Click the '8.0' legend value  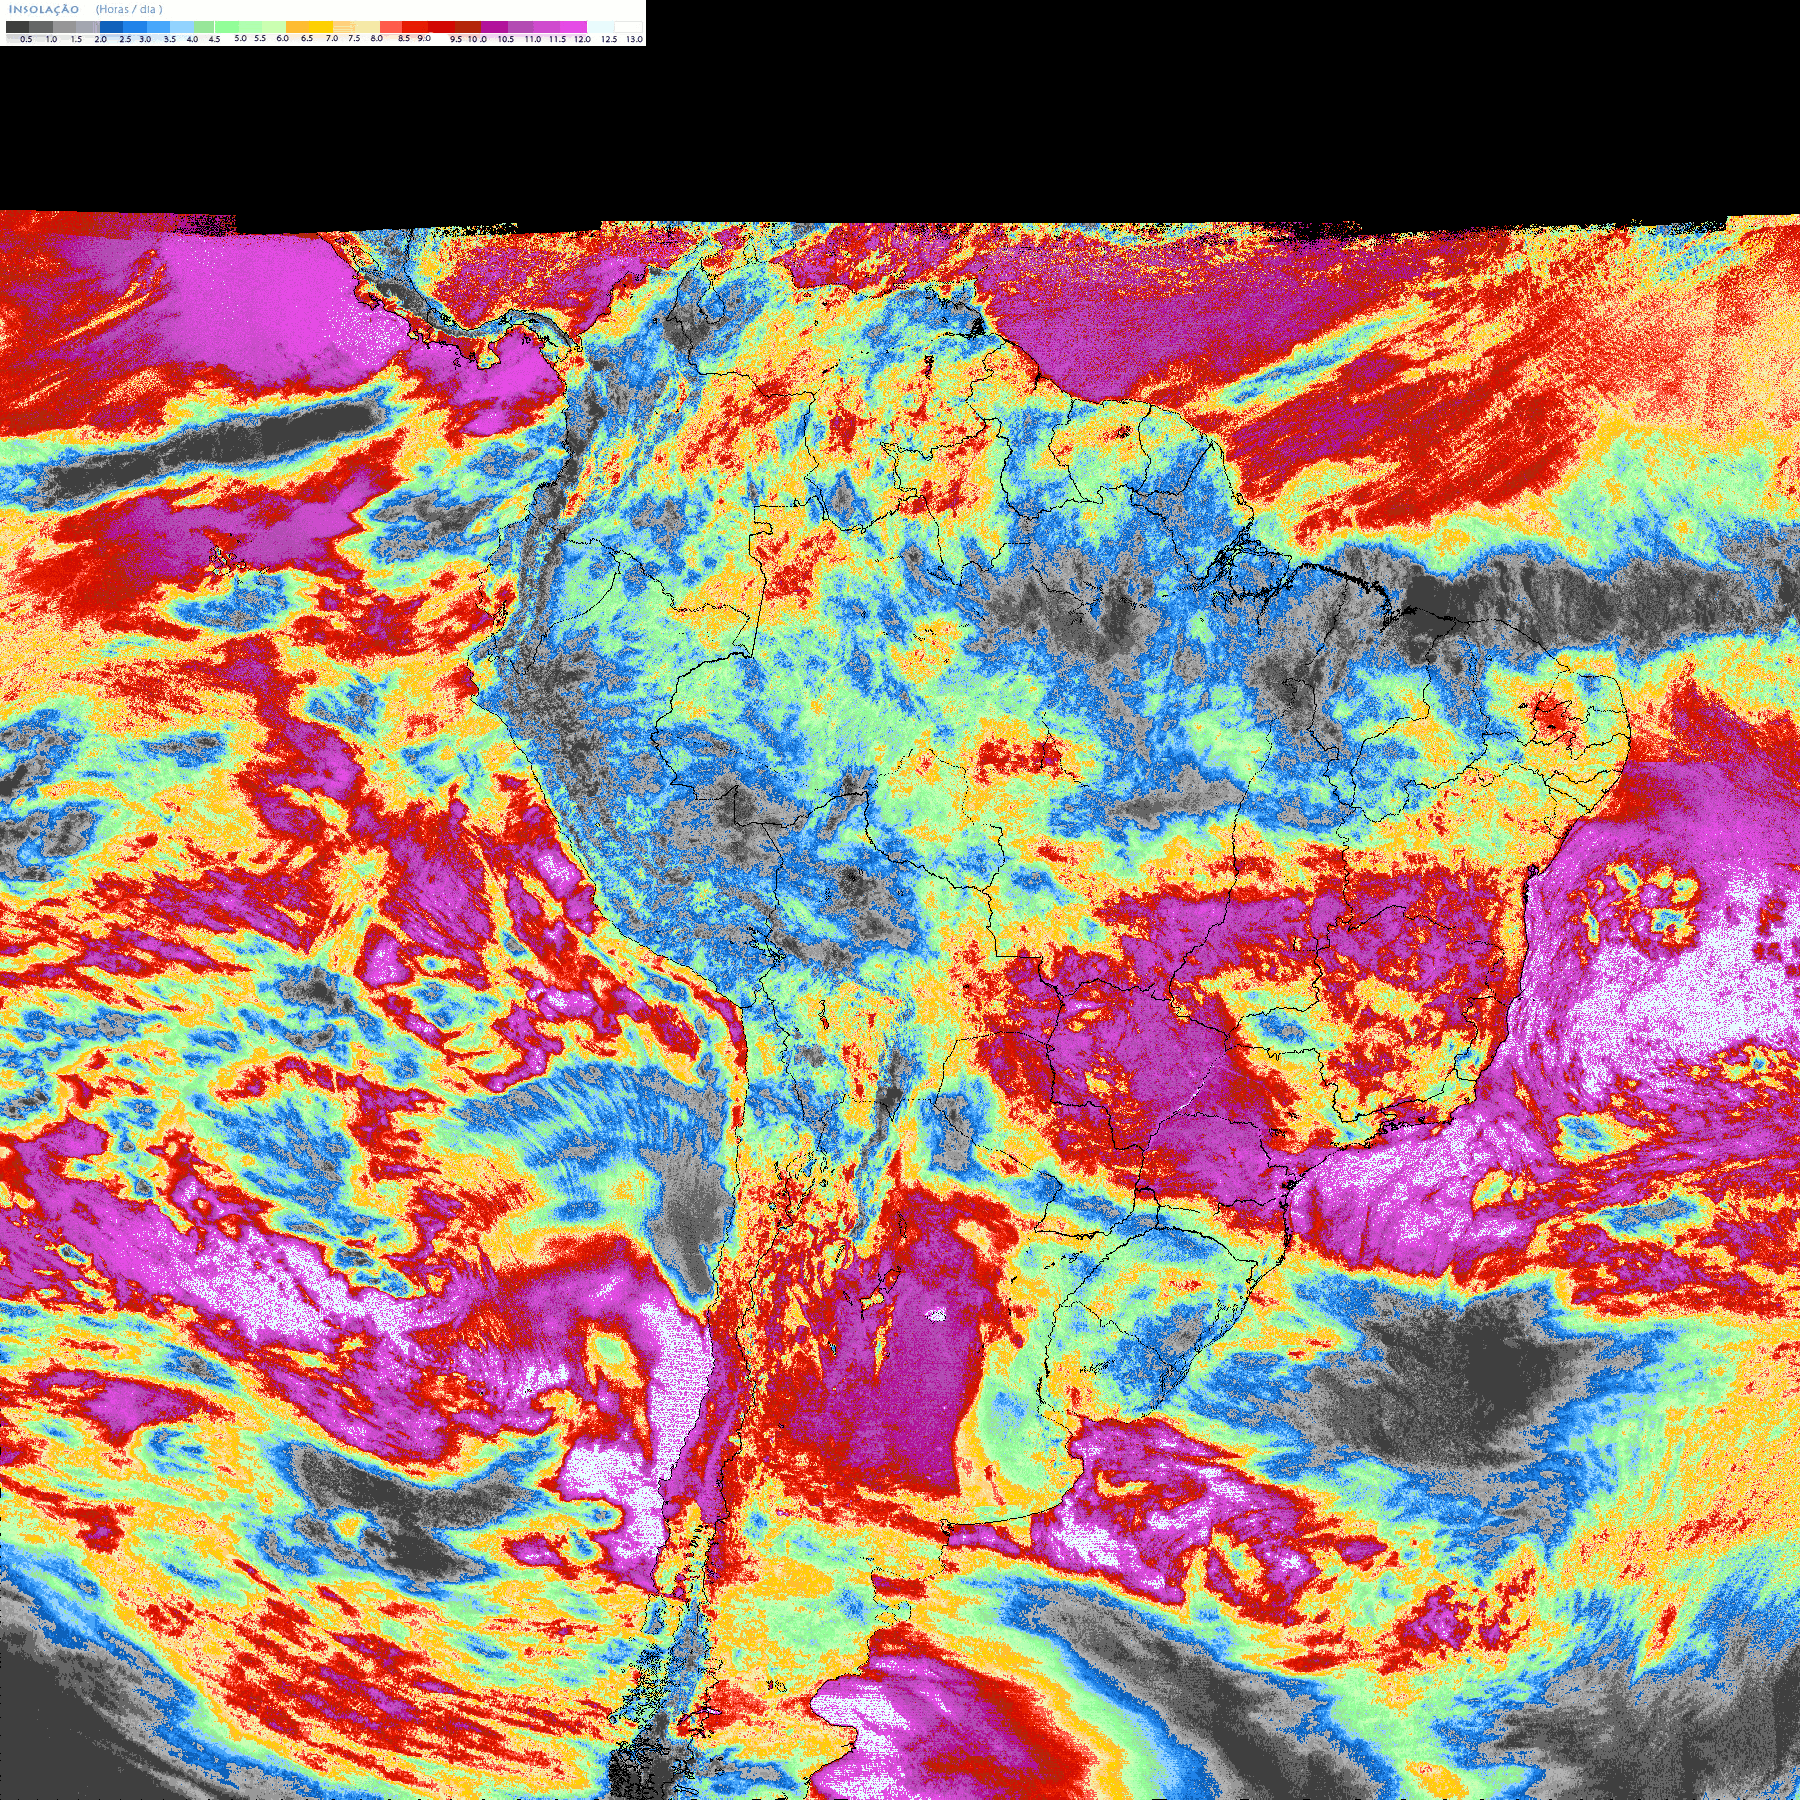[x=377, y=38]
